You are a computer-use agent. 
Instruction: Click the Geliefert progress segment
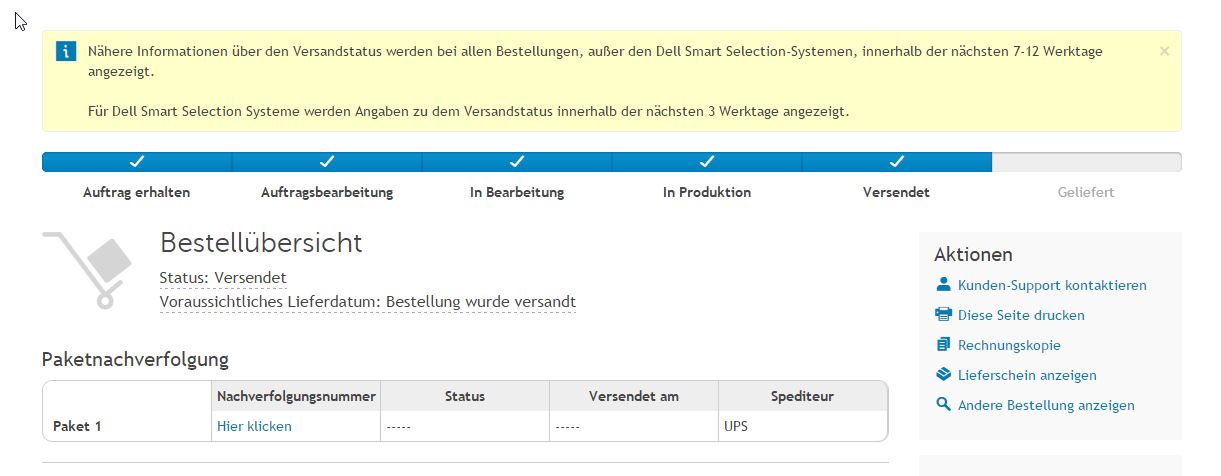pos(1086,163)
